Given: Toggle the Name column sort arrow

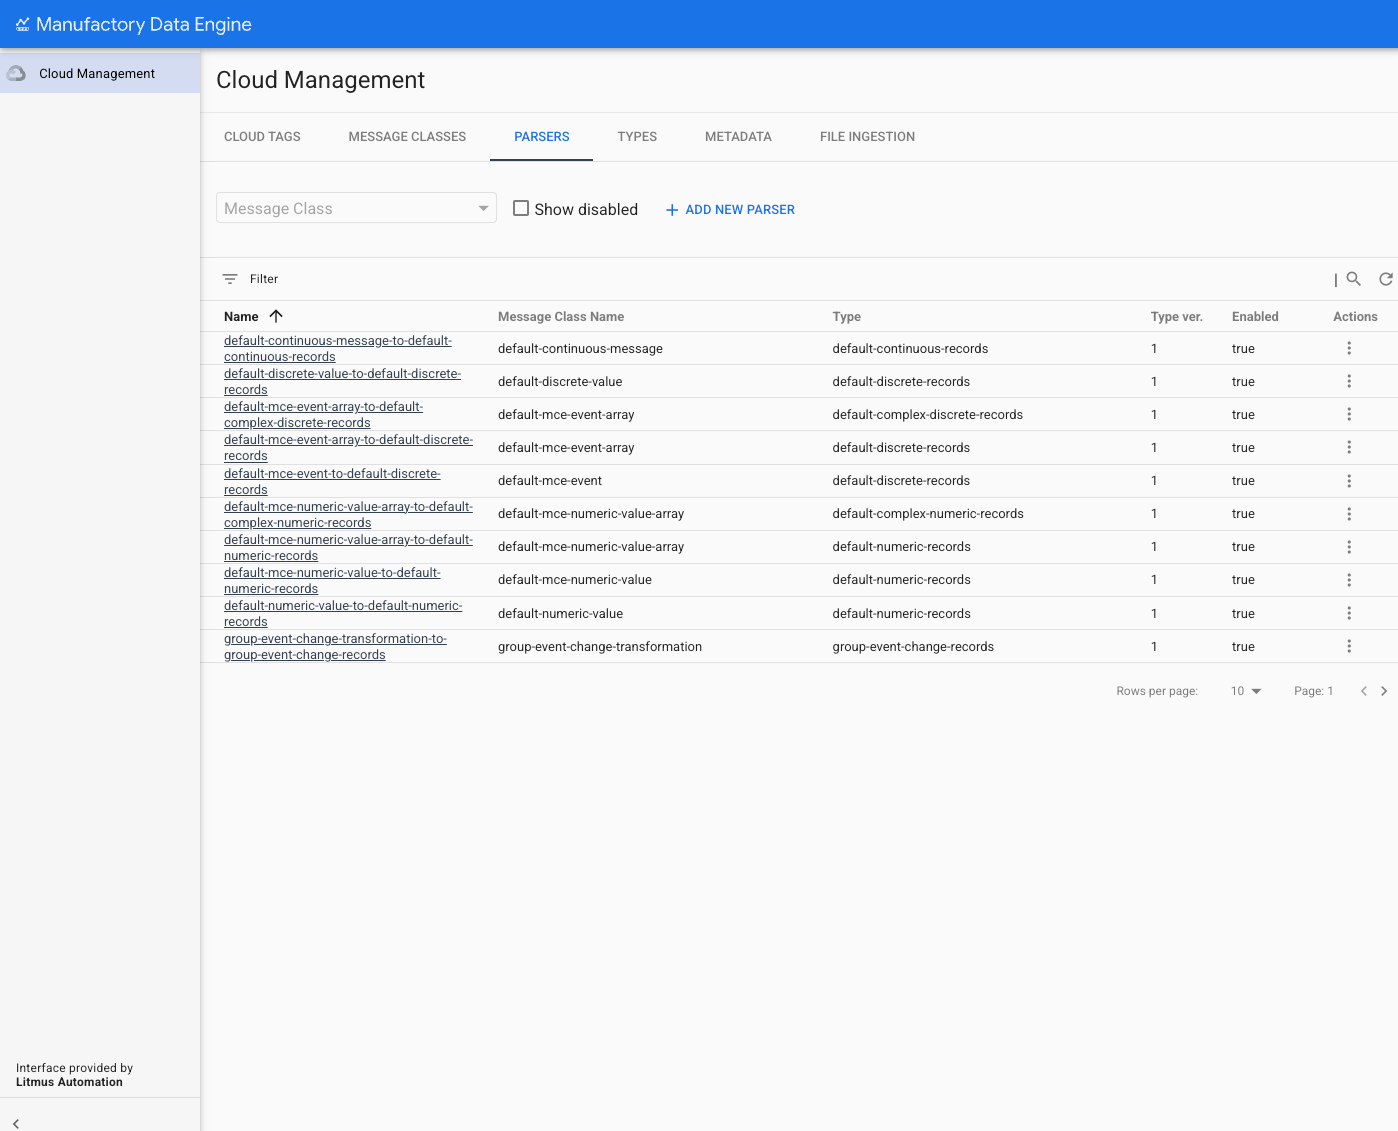Looking at the screenshot, I should point(276,315).
